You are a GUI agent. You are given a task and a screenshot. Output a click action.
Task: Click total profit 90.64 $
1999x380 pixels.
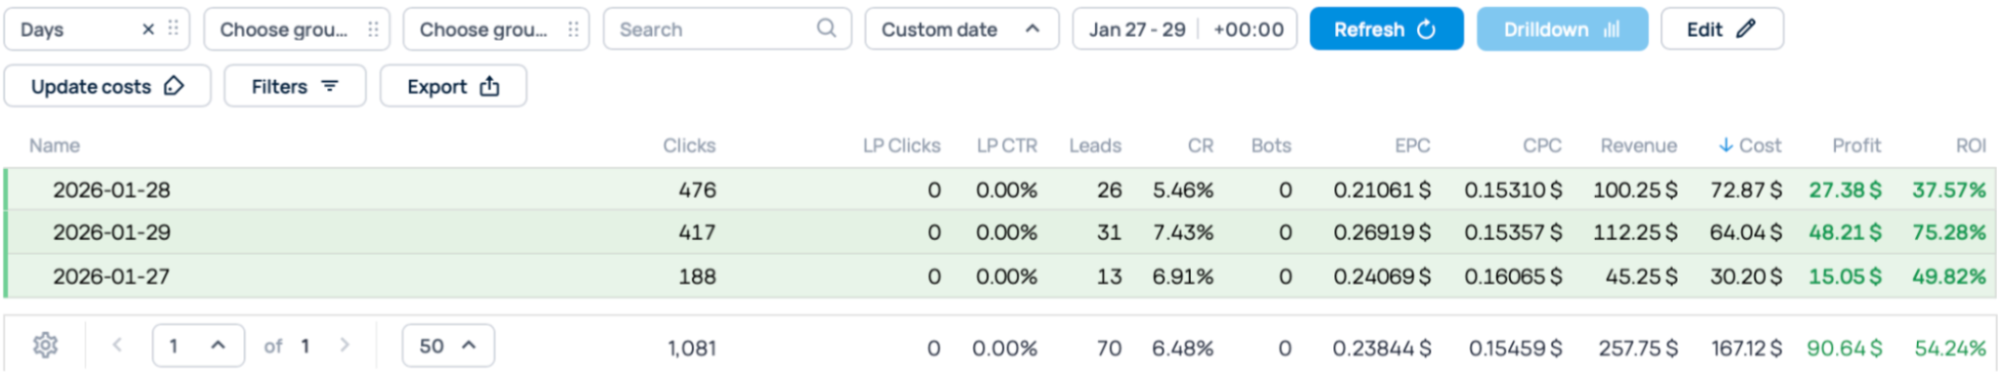coord(1844,348)
